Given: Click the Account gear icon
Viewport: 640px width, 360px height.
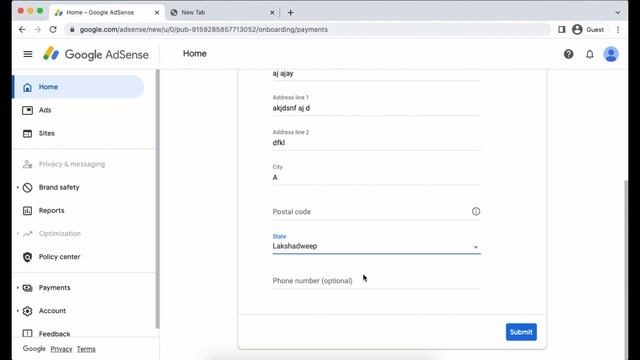Looking at the screenshot, I should (27, 311).
